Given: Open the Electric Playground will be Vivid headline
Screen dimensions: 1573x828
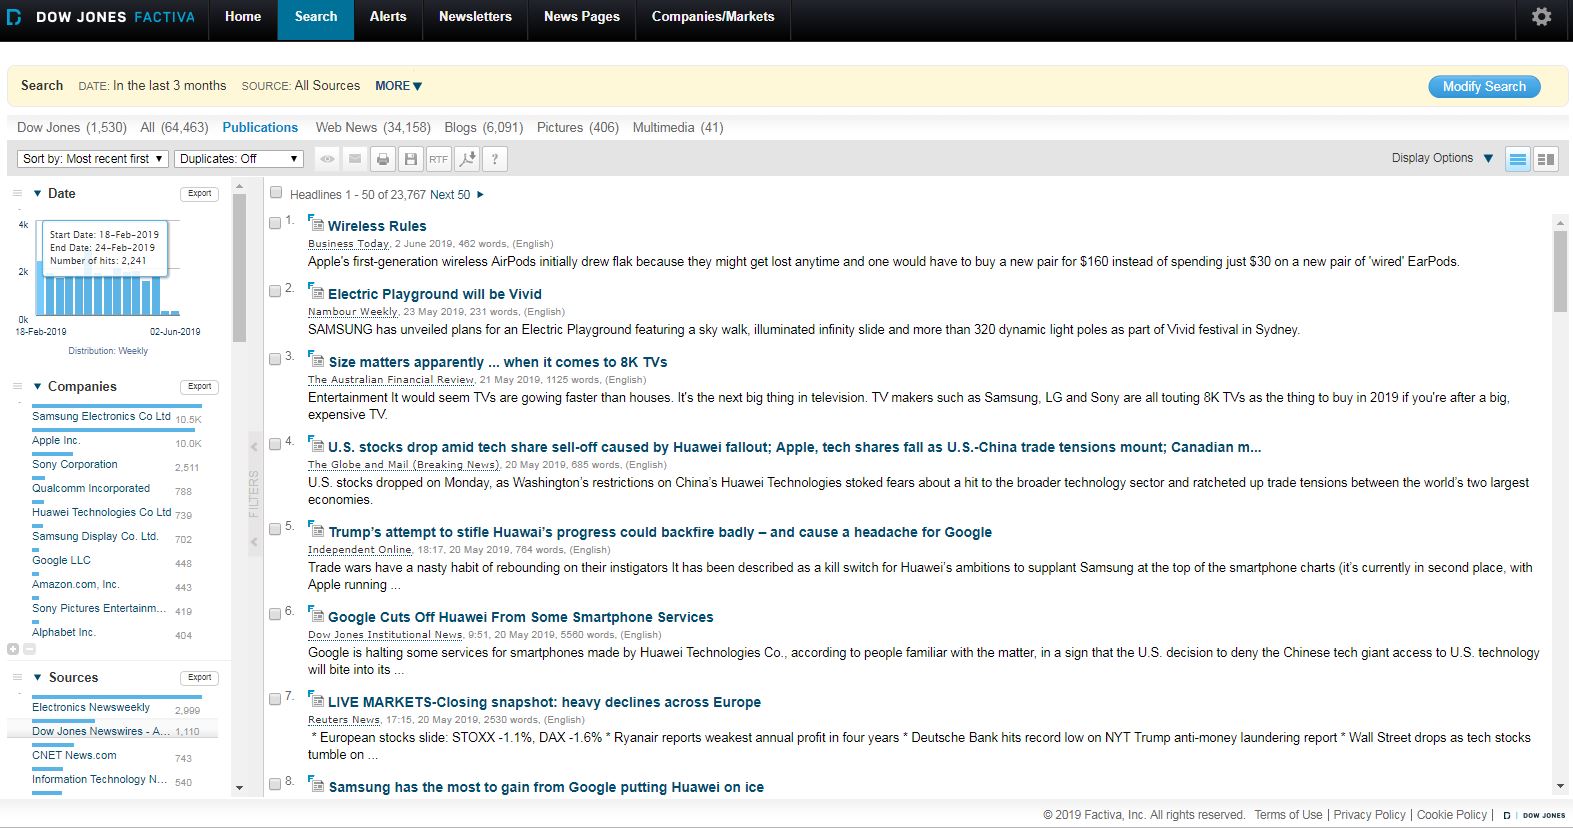Looking at the screenshot, I should click(434, 294).
